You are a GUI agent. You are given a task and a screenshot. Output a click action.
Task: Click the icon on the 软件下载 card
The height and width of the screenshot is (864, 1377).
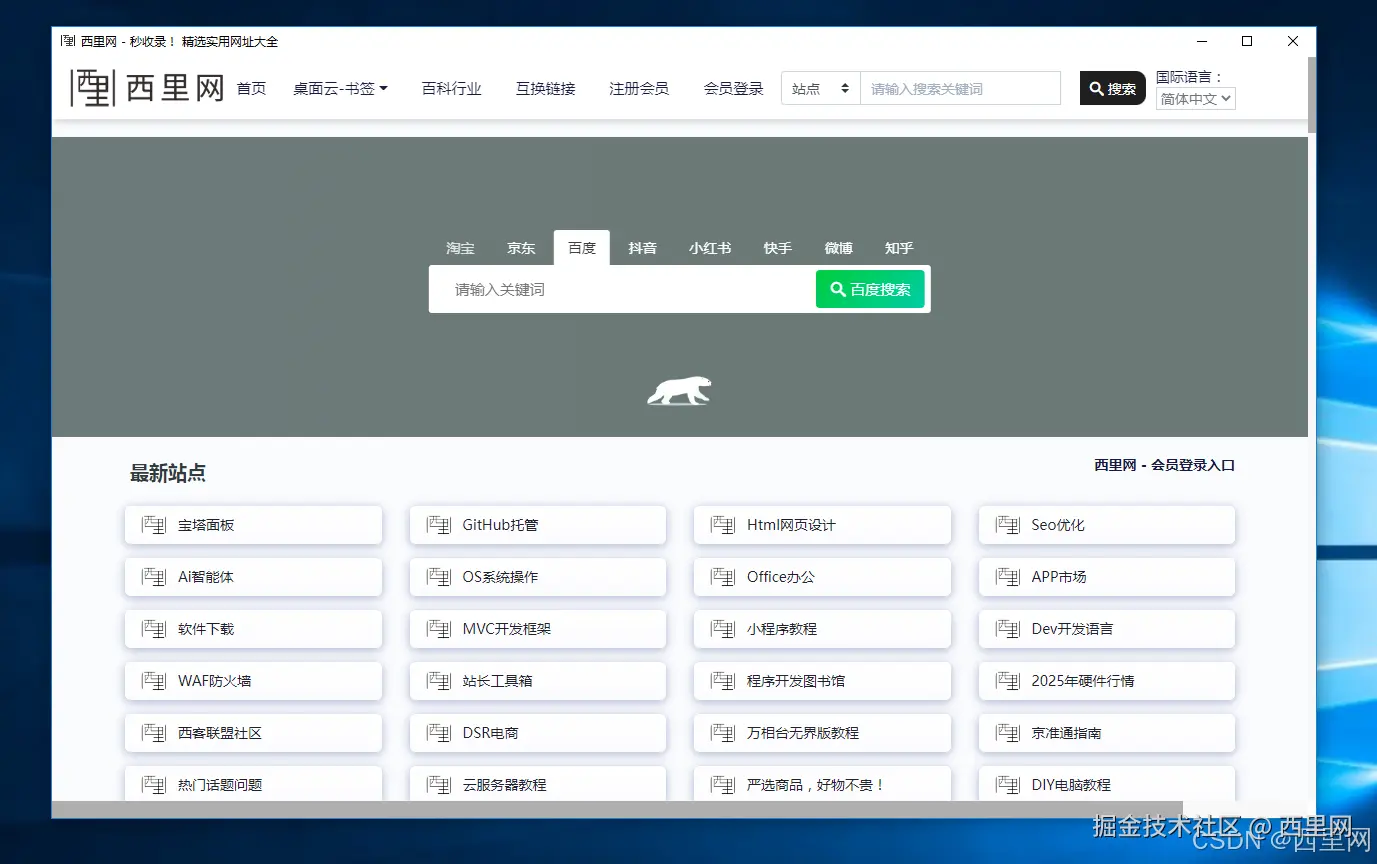pyautogui.click(x=153, y=629)
